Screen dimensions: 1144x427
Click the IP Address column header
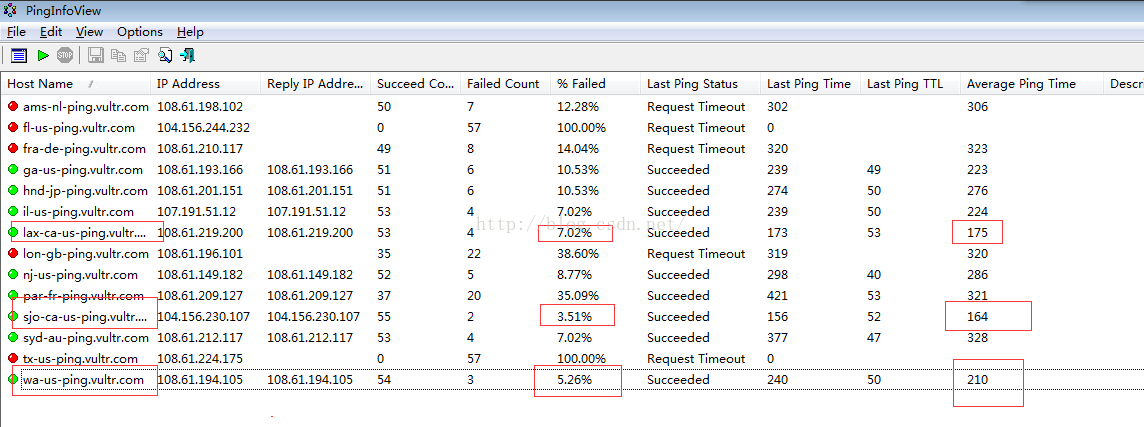tap(188, 84)
